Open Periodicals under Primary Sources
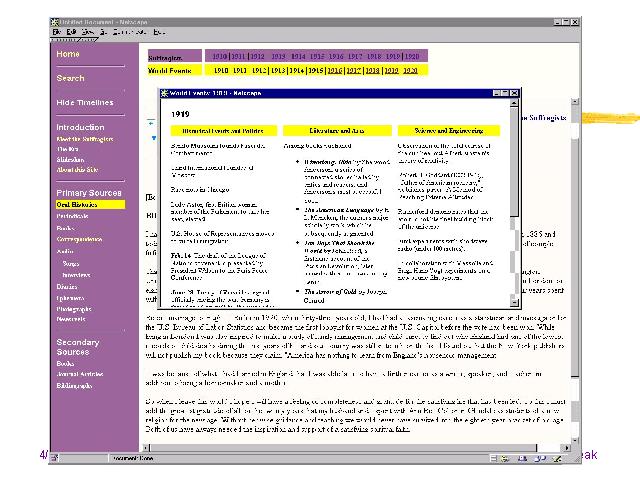 point(72,216)
